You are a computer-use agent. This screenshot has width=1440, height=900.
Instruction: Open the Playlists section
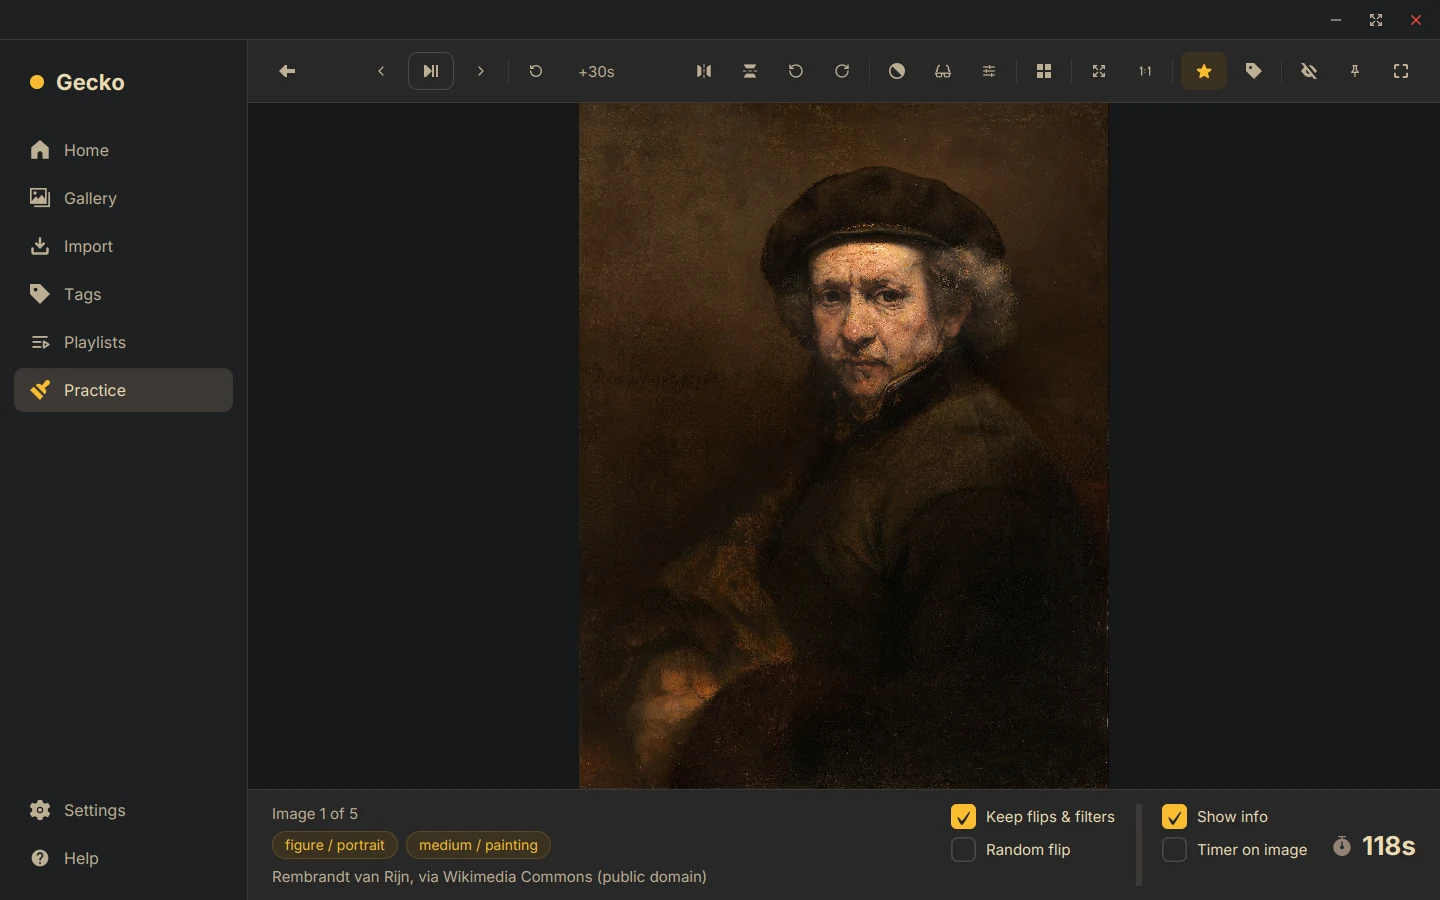123,342
